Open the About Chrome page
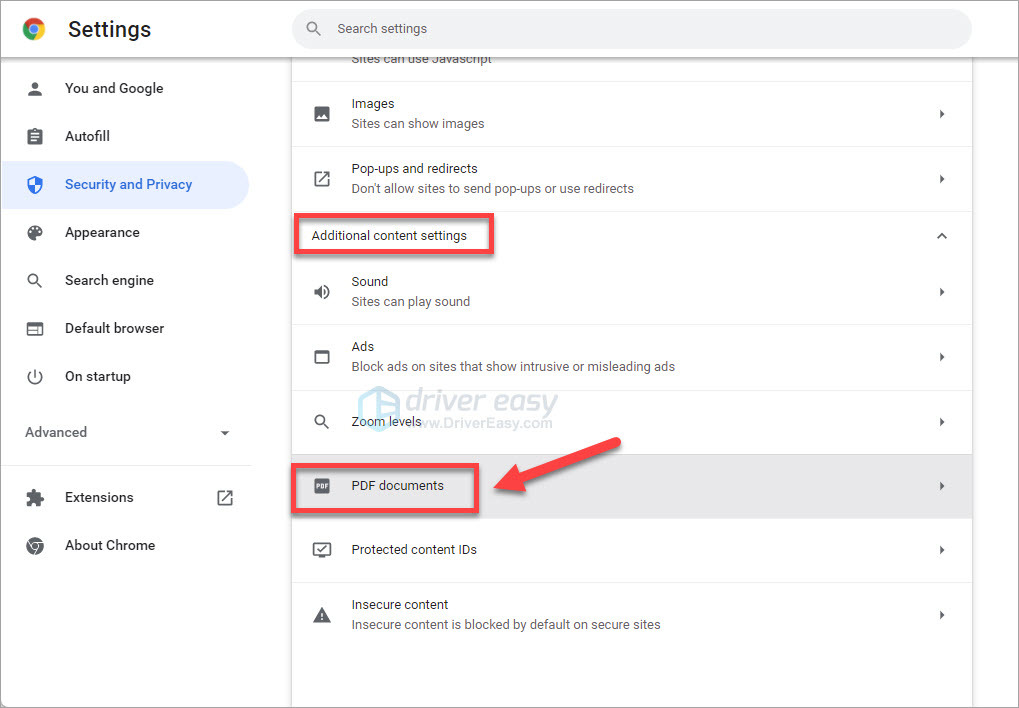Viewport: 1019px width, 708px height. [109, 545]
